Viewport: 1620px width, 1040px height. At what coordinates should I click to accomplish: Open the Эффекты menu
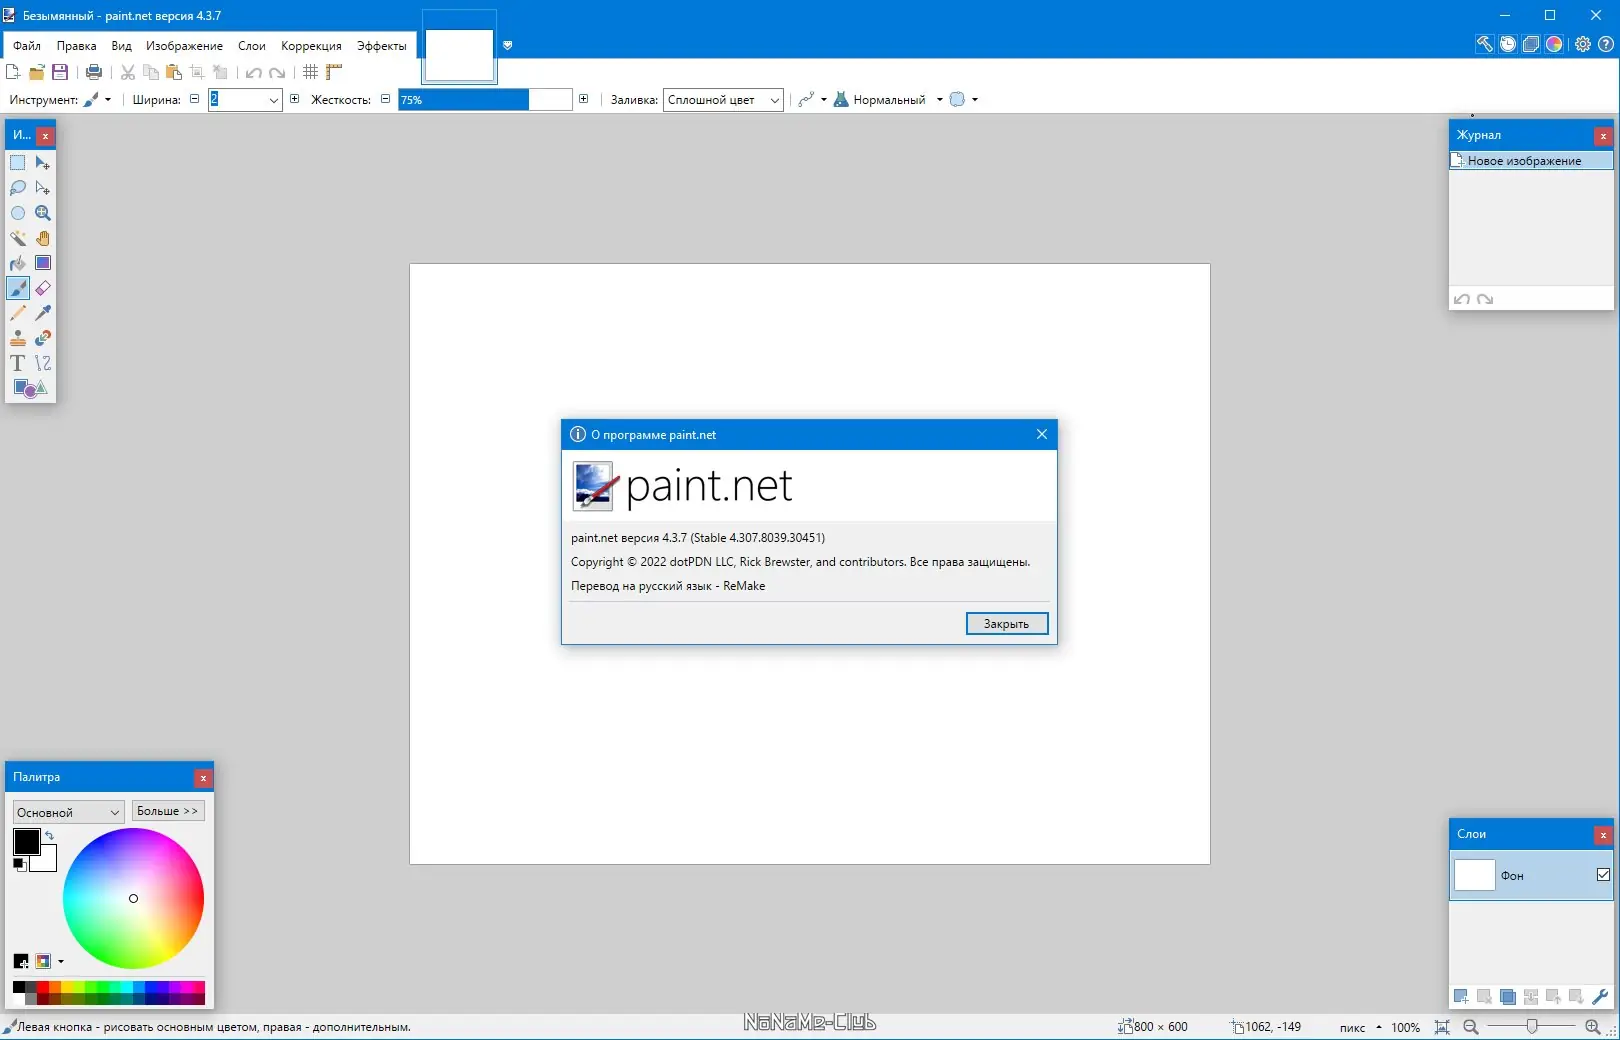[382, 46]
